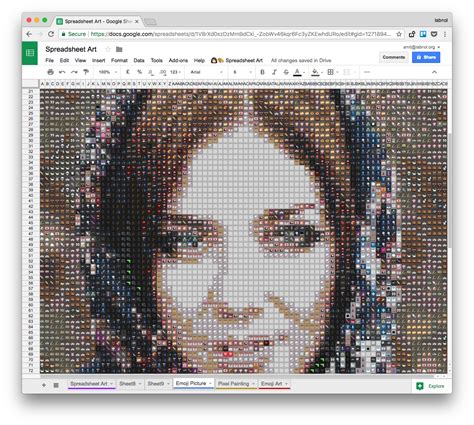The width and height of the screenshot is (474, 425).
Task: Click the Pocket extension icon in Chrome
Action: [434, 34]
